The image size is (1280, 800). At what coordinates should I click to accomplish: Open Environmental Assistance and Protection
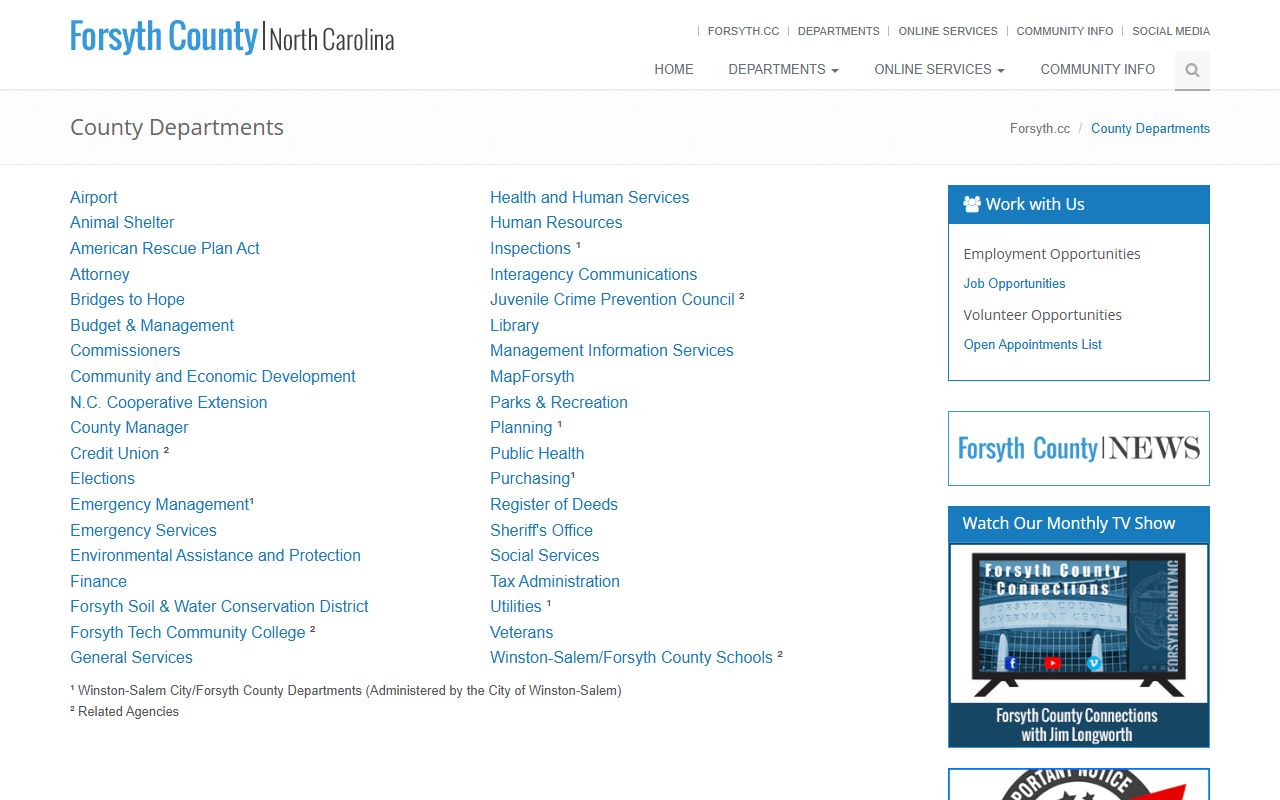215,555
